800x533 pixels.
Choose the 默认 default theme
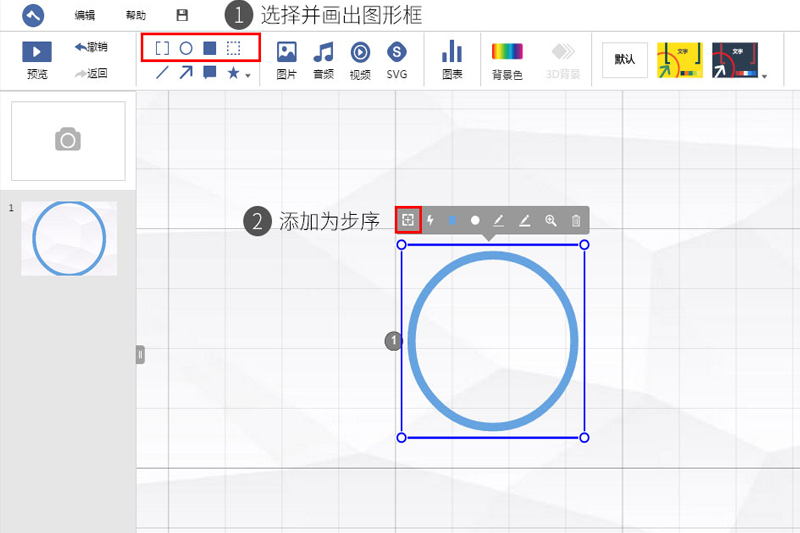click(625, 60)
